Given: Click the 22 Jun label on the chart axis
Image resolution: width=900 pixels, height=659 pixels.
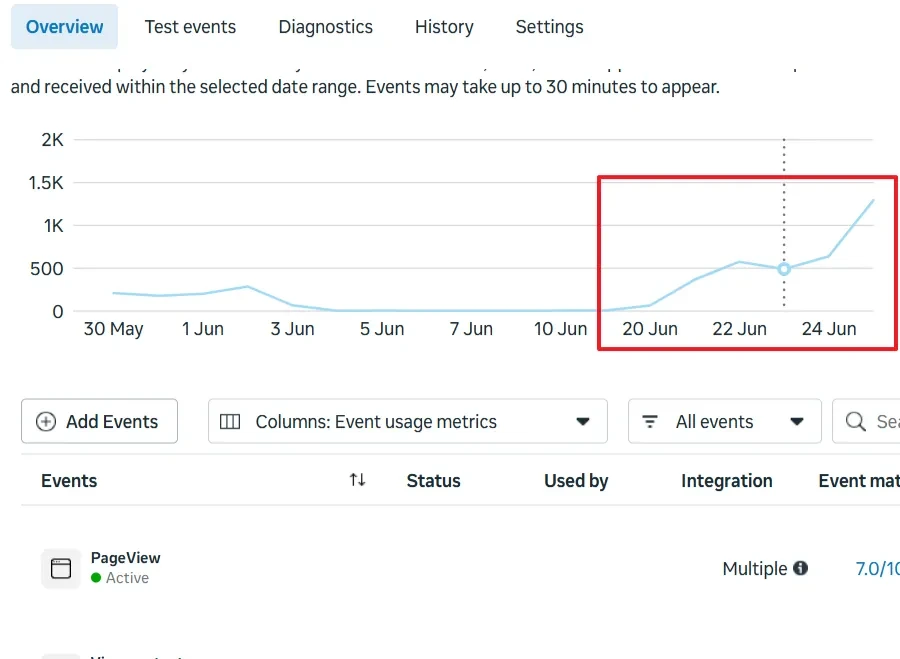Looking at the screenshot, I should tap(739, 329).
